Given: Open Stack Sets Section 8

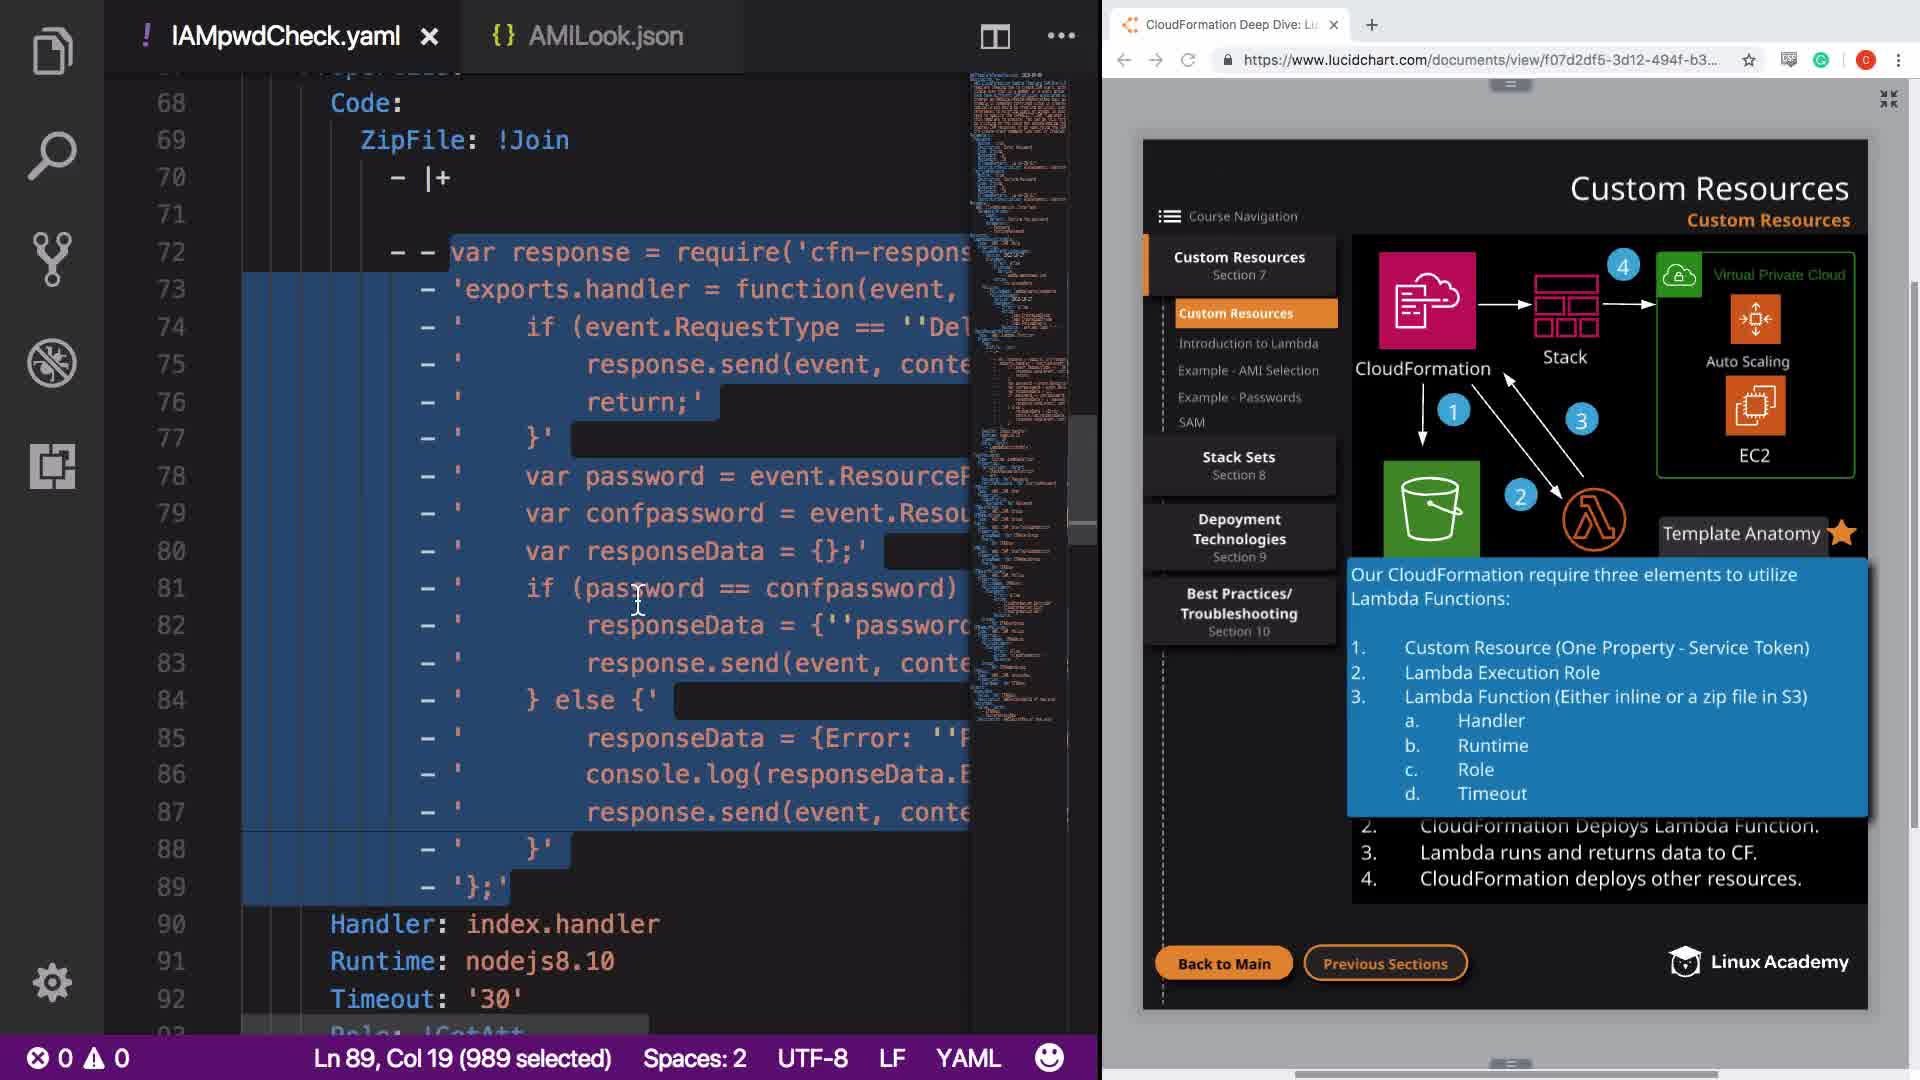Looking at the screenshot, I should [1238, 465].
